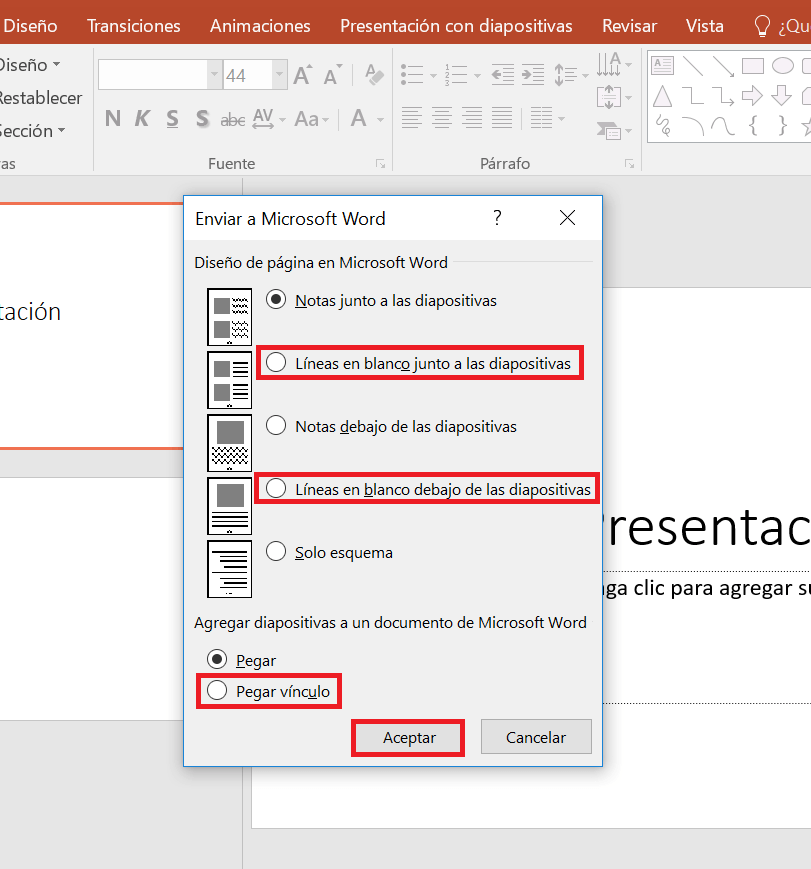Select the right arrow shape

752,96
